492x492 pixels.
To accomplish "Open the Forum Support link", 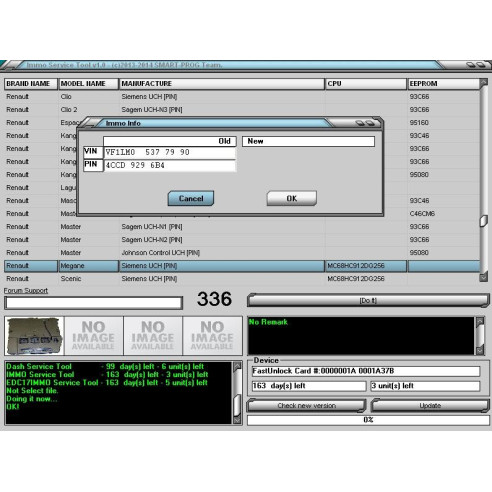I will coord(26,291).
